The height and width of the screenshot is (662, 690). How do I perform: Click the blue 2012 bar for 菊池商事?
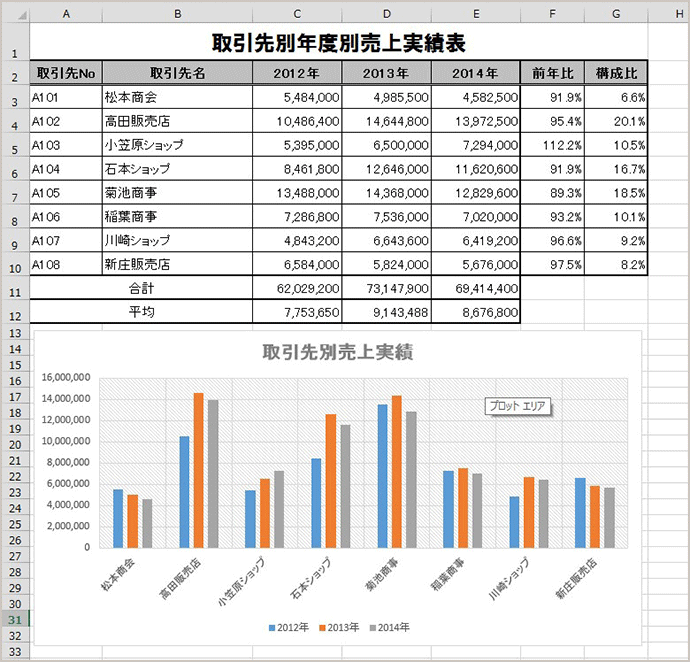click(382, 476)
